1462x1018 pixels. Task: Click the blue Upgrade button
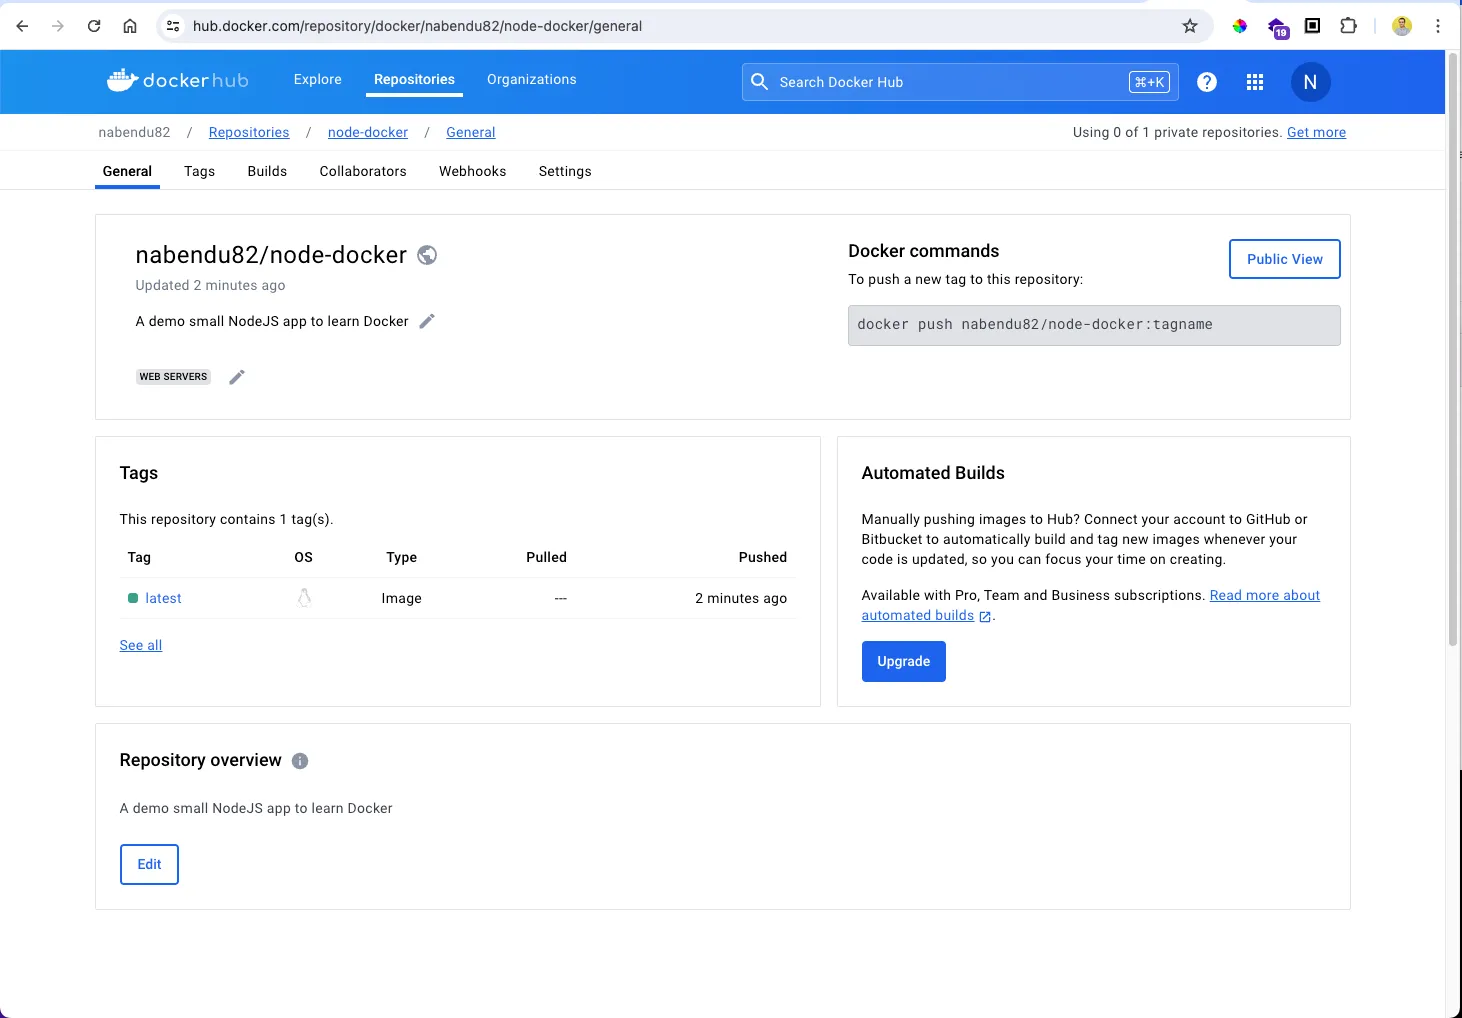click(904, 661)
